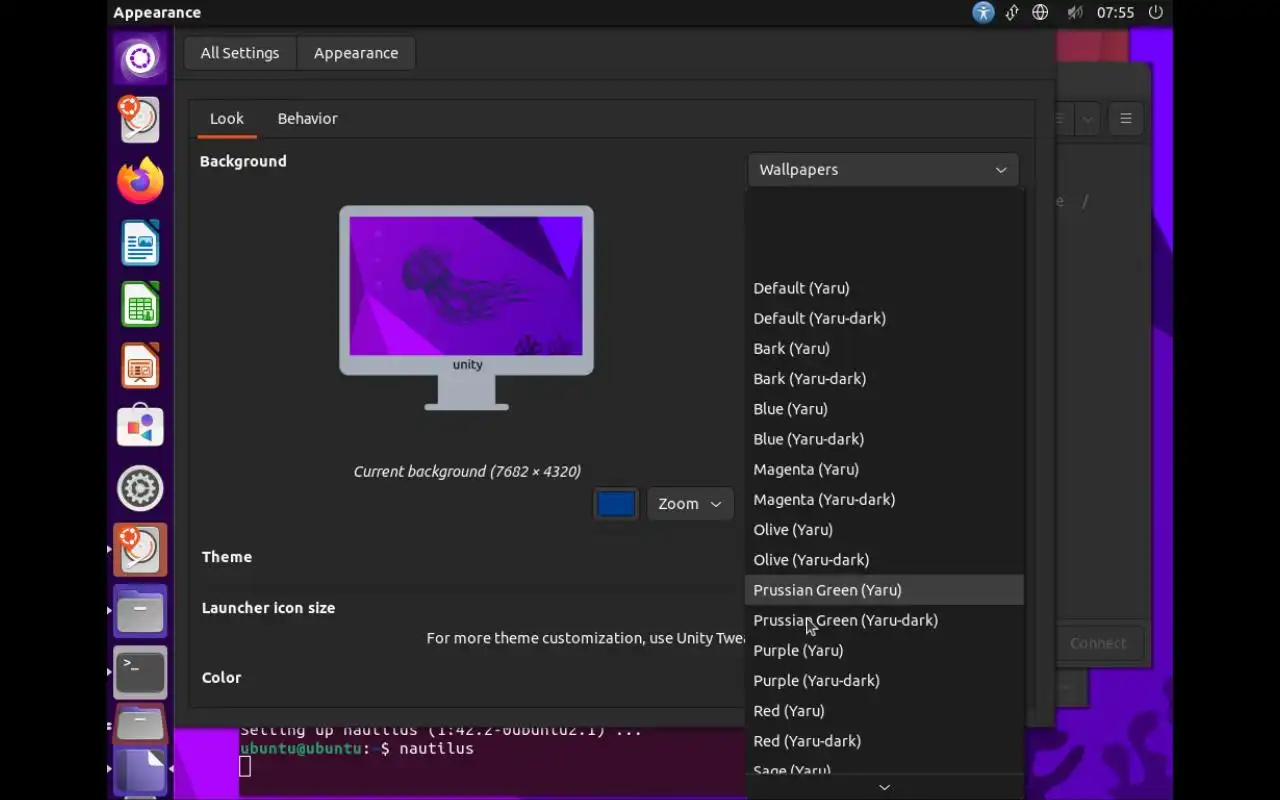Open the blue background color swatch
The height and width of the screenshot is (800, 1280).
pos(616,504)
